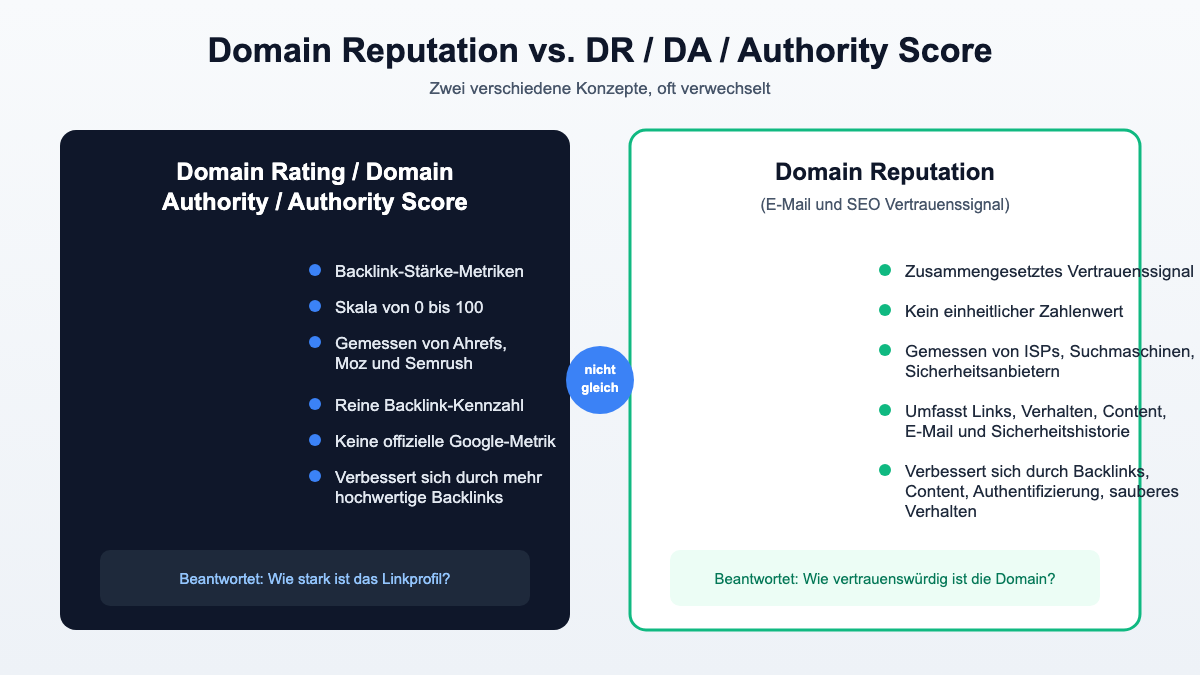
Task: Click the heading 'Domain Rating / Domain Authority / Authority Score'
Action: (315, 187)
